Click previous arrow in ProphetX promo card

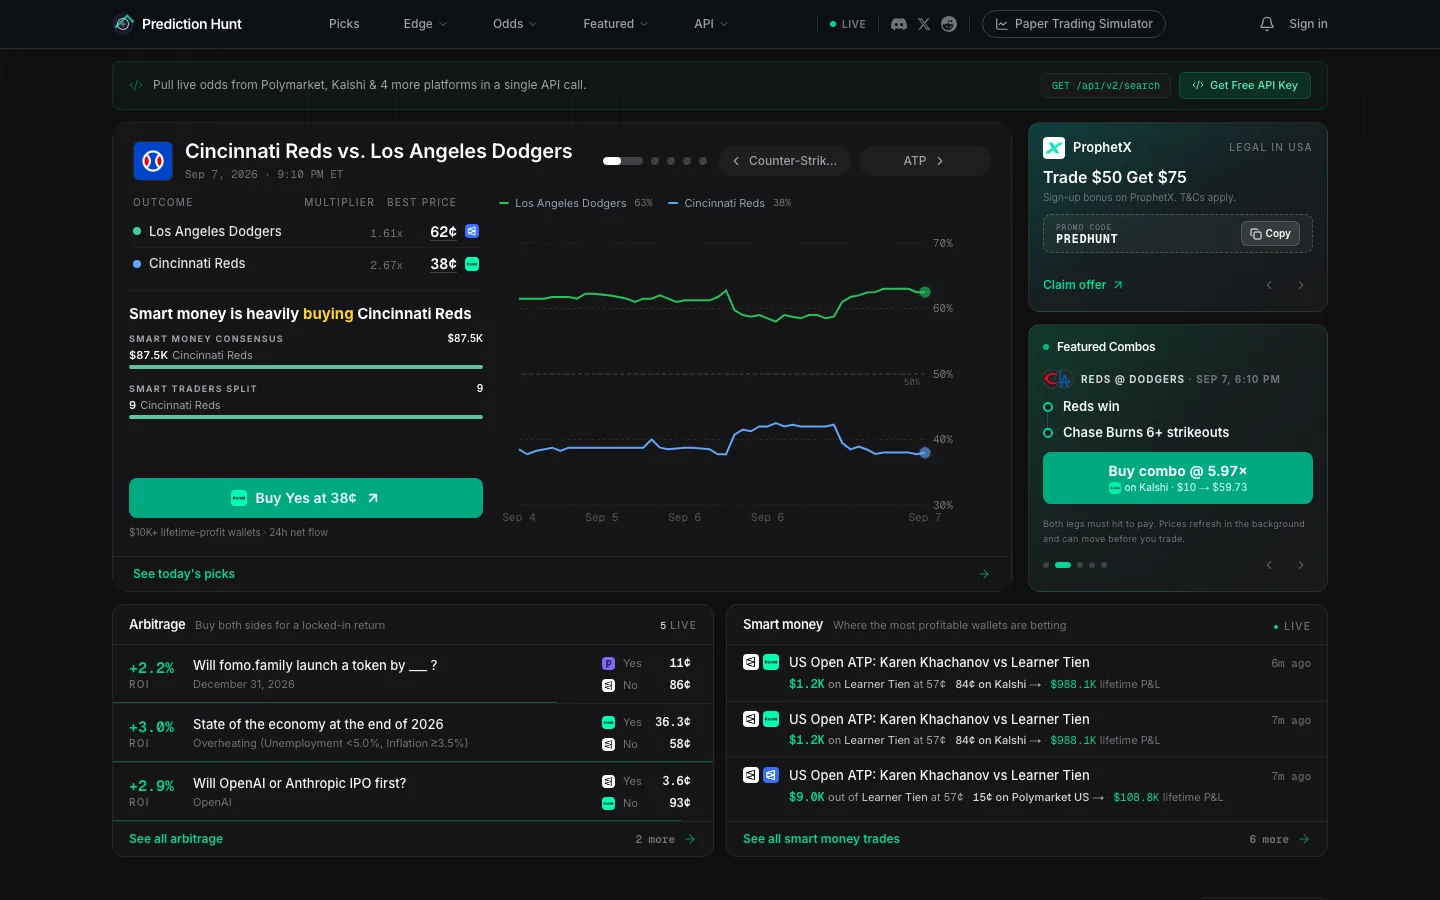(1269, 285)
